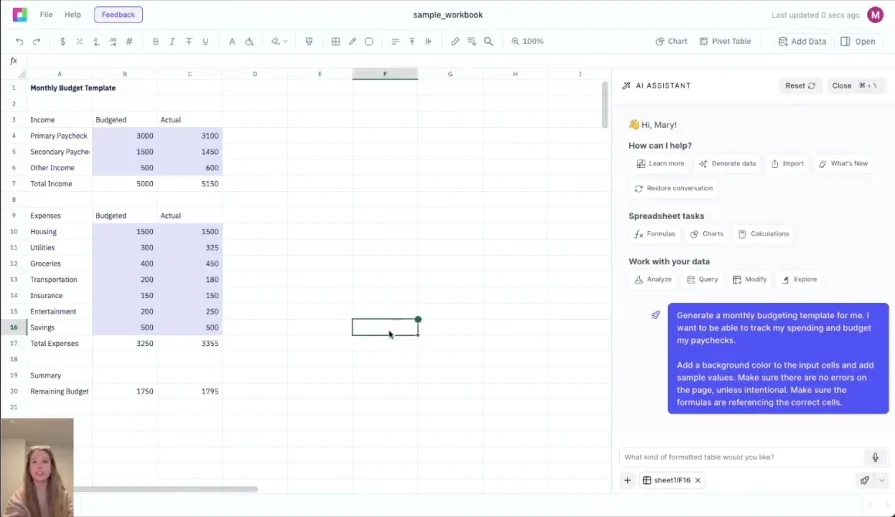
Task: Open the 100% zoom control
Action: click(527, 42)
